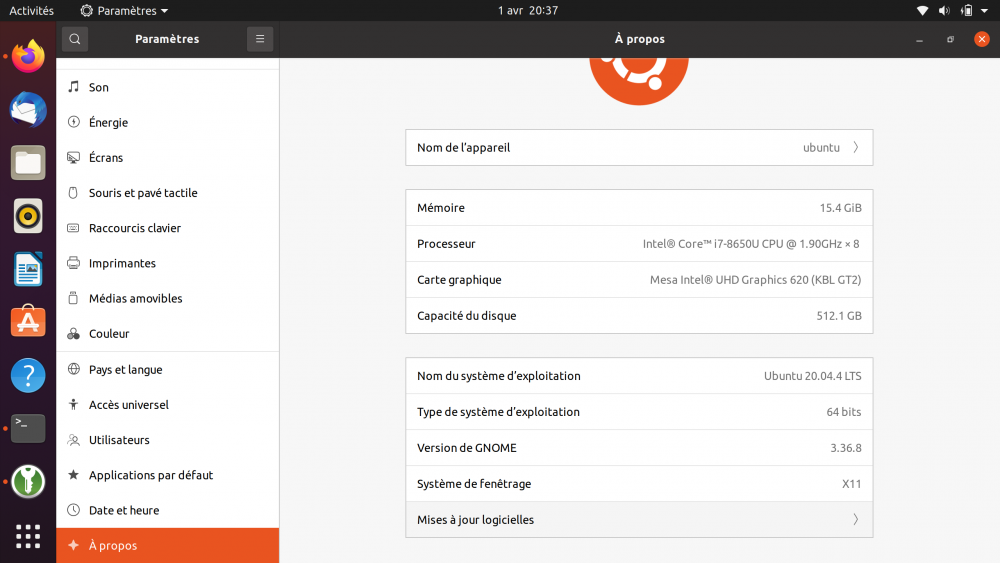The height and width of the screenshot is (563, 1000).
Task: Launch Rhythmbox music player
Action: click(28, 216)
